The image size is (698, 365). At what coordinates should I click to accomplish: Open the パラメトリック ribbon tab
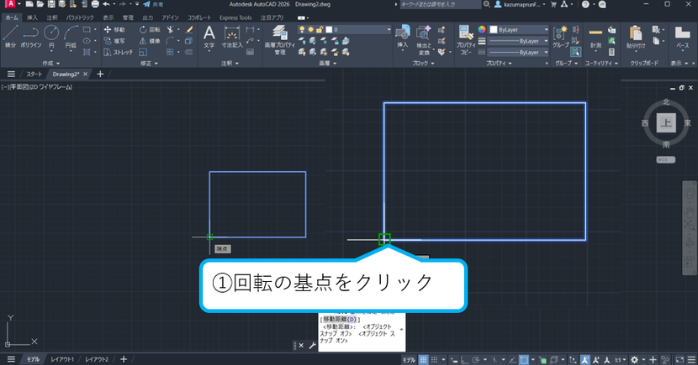pos(80,18)
